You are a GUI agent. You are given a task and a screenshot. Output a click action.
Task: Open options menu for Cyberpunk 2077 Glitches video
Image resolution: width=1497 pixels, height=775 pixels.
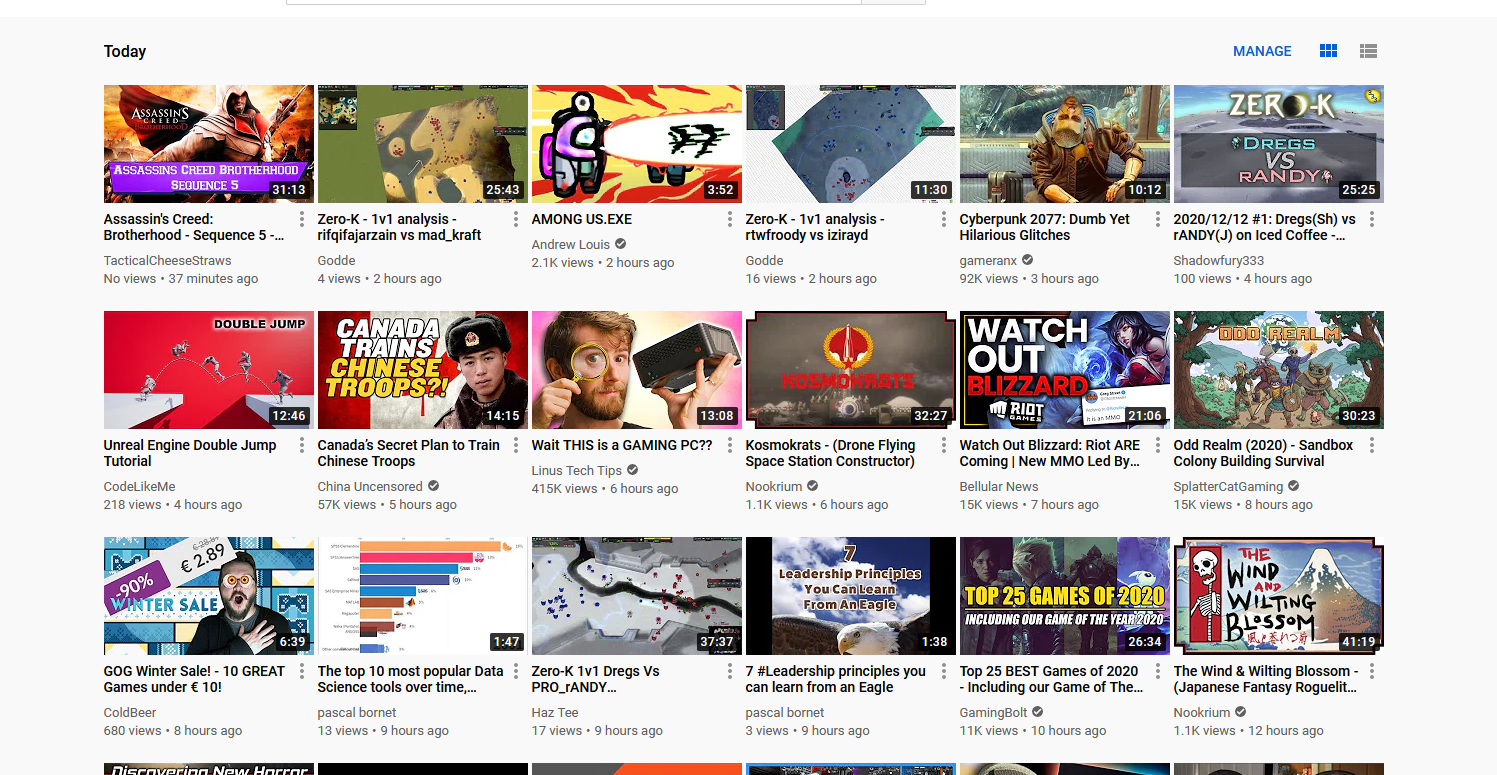click(x=1158, y=219)
